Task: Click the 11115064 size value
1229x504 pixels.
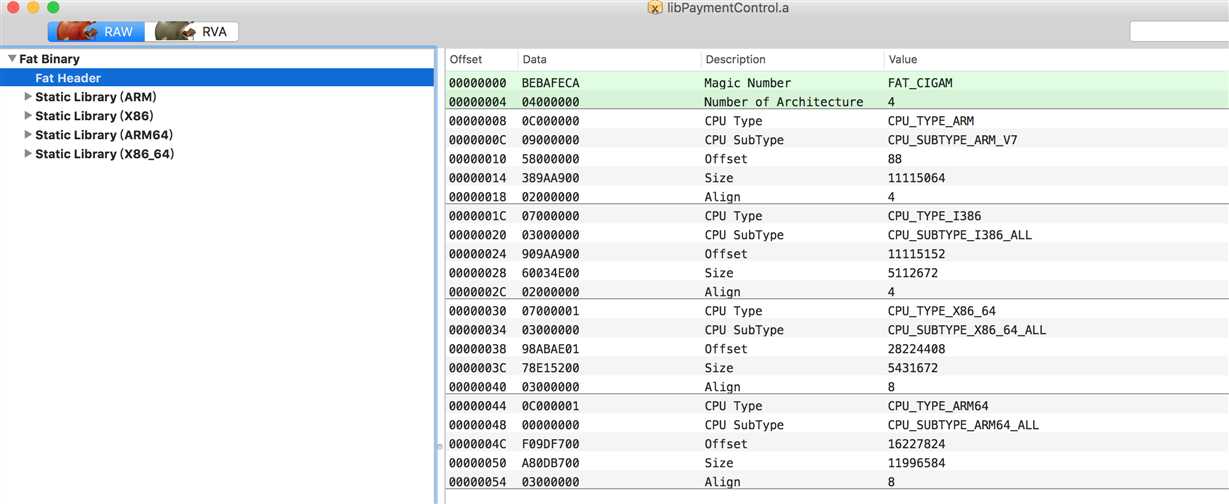Action: point(916,178)
